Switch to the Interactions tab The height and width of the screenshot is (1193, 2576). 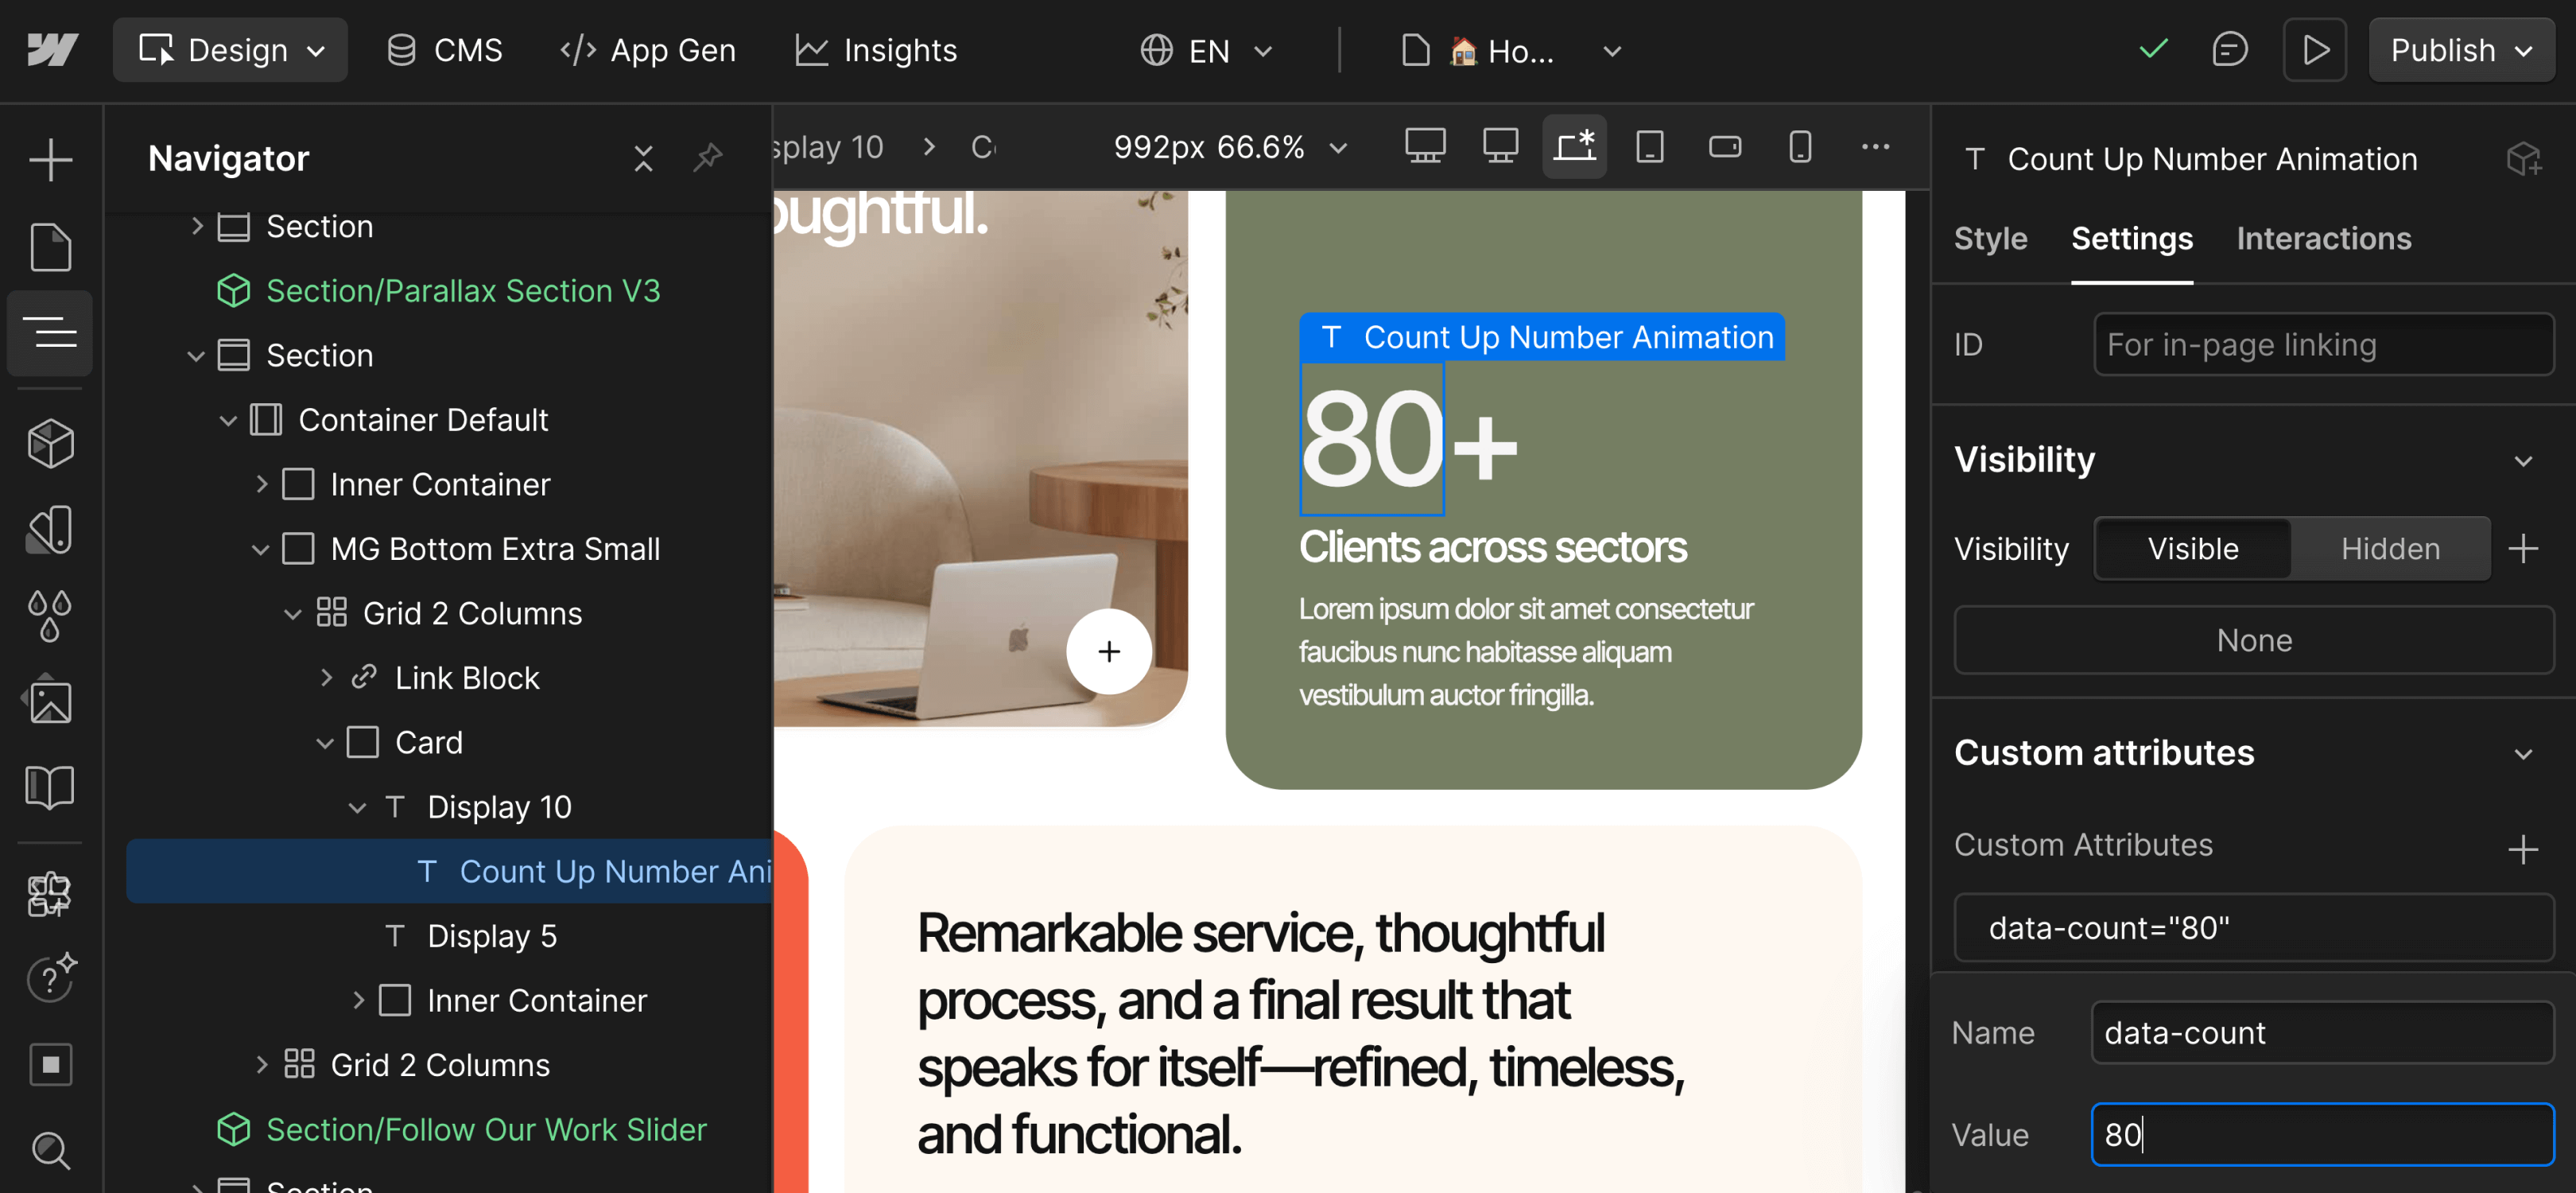coord(2323,239)
